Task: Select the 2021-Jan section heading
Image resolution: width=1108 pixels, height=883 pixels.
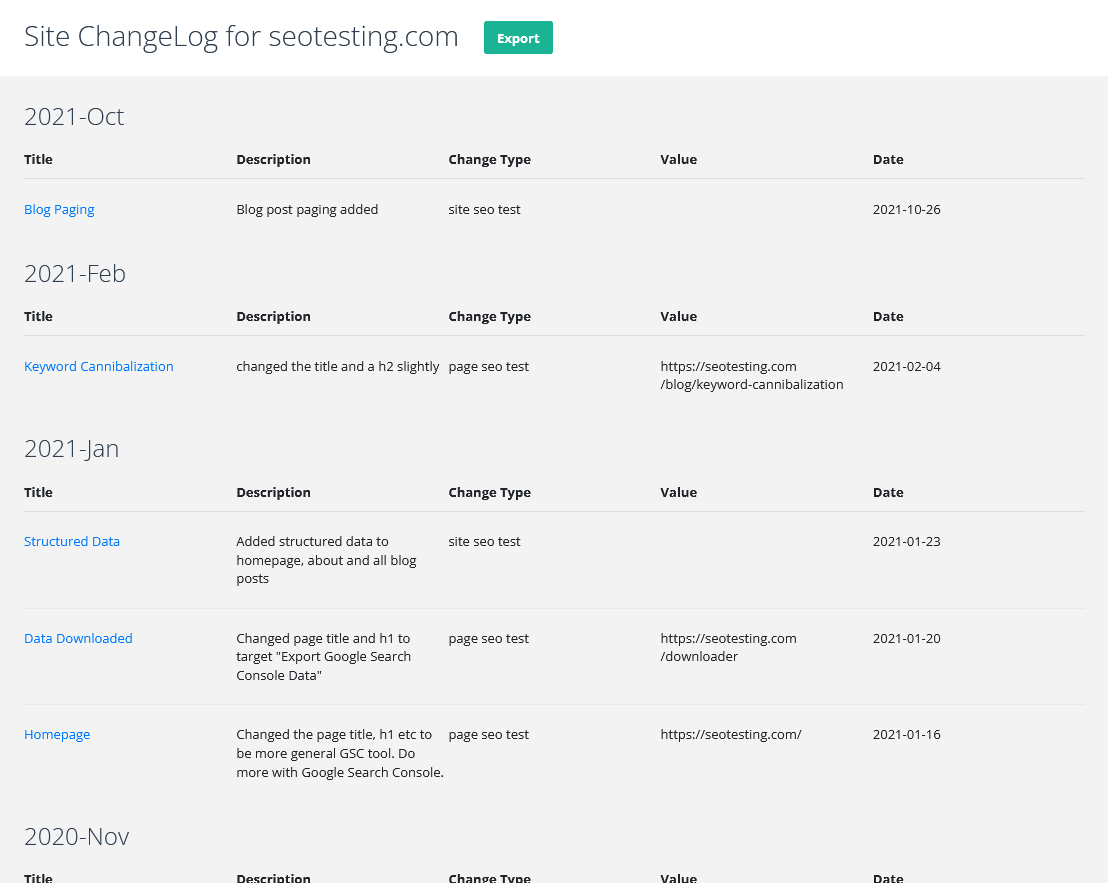Action: (71, 448)
